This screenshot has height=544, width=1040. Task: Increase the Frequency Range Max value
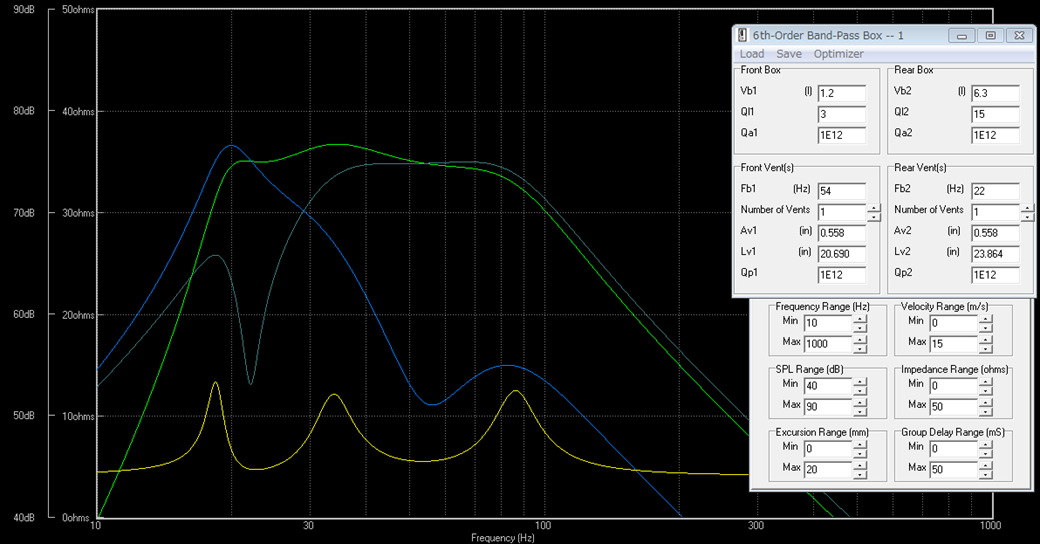coord(860,339)
